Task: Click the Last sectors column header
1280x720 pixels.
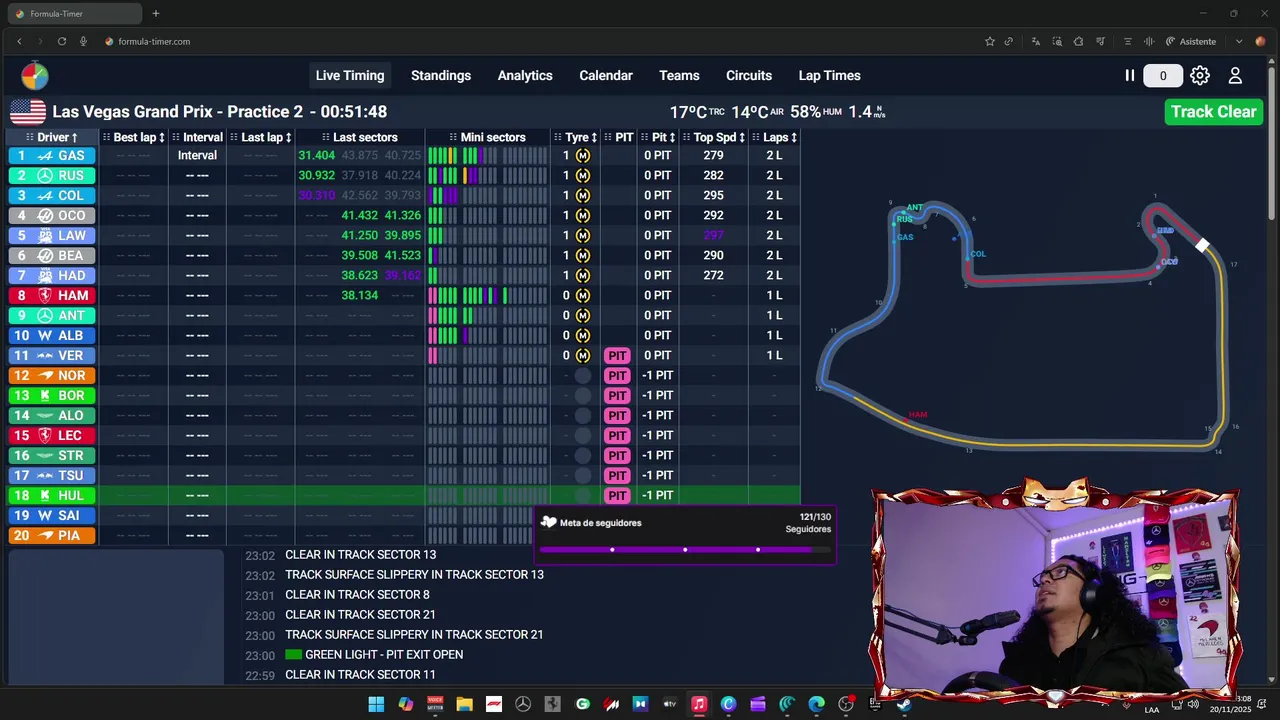Action: click(359, 137)
